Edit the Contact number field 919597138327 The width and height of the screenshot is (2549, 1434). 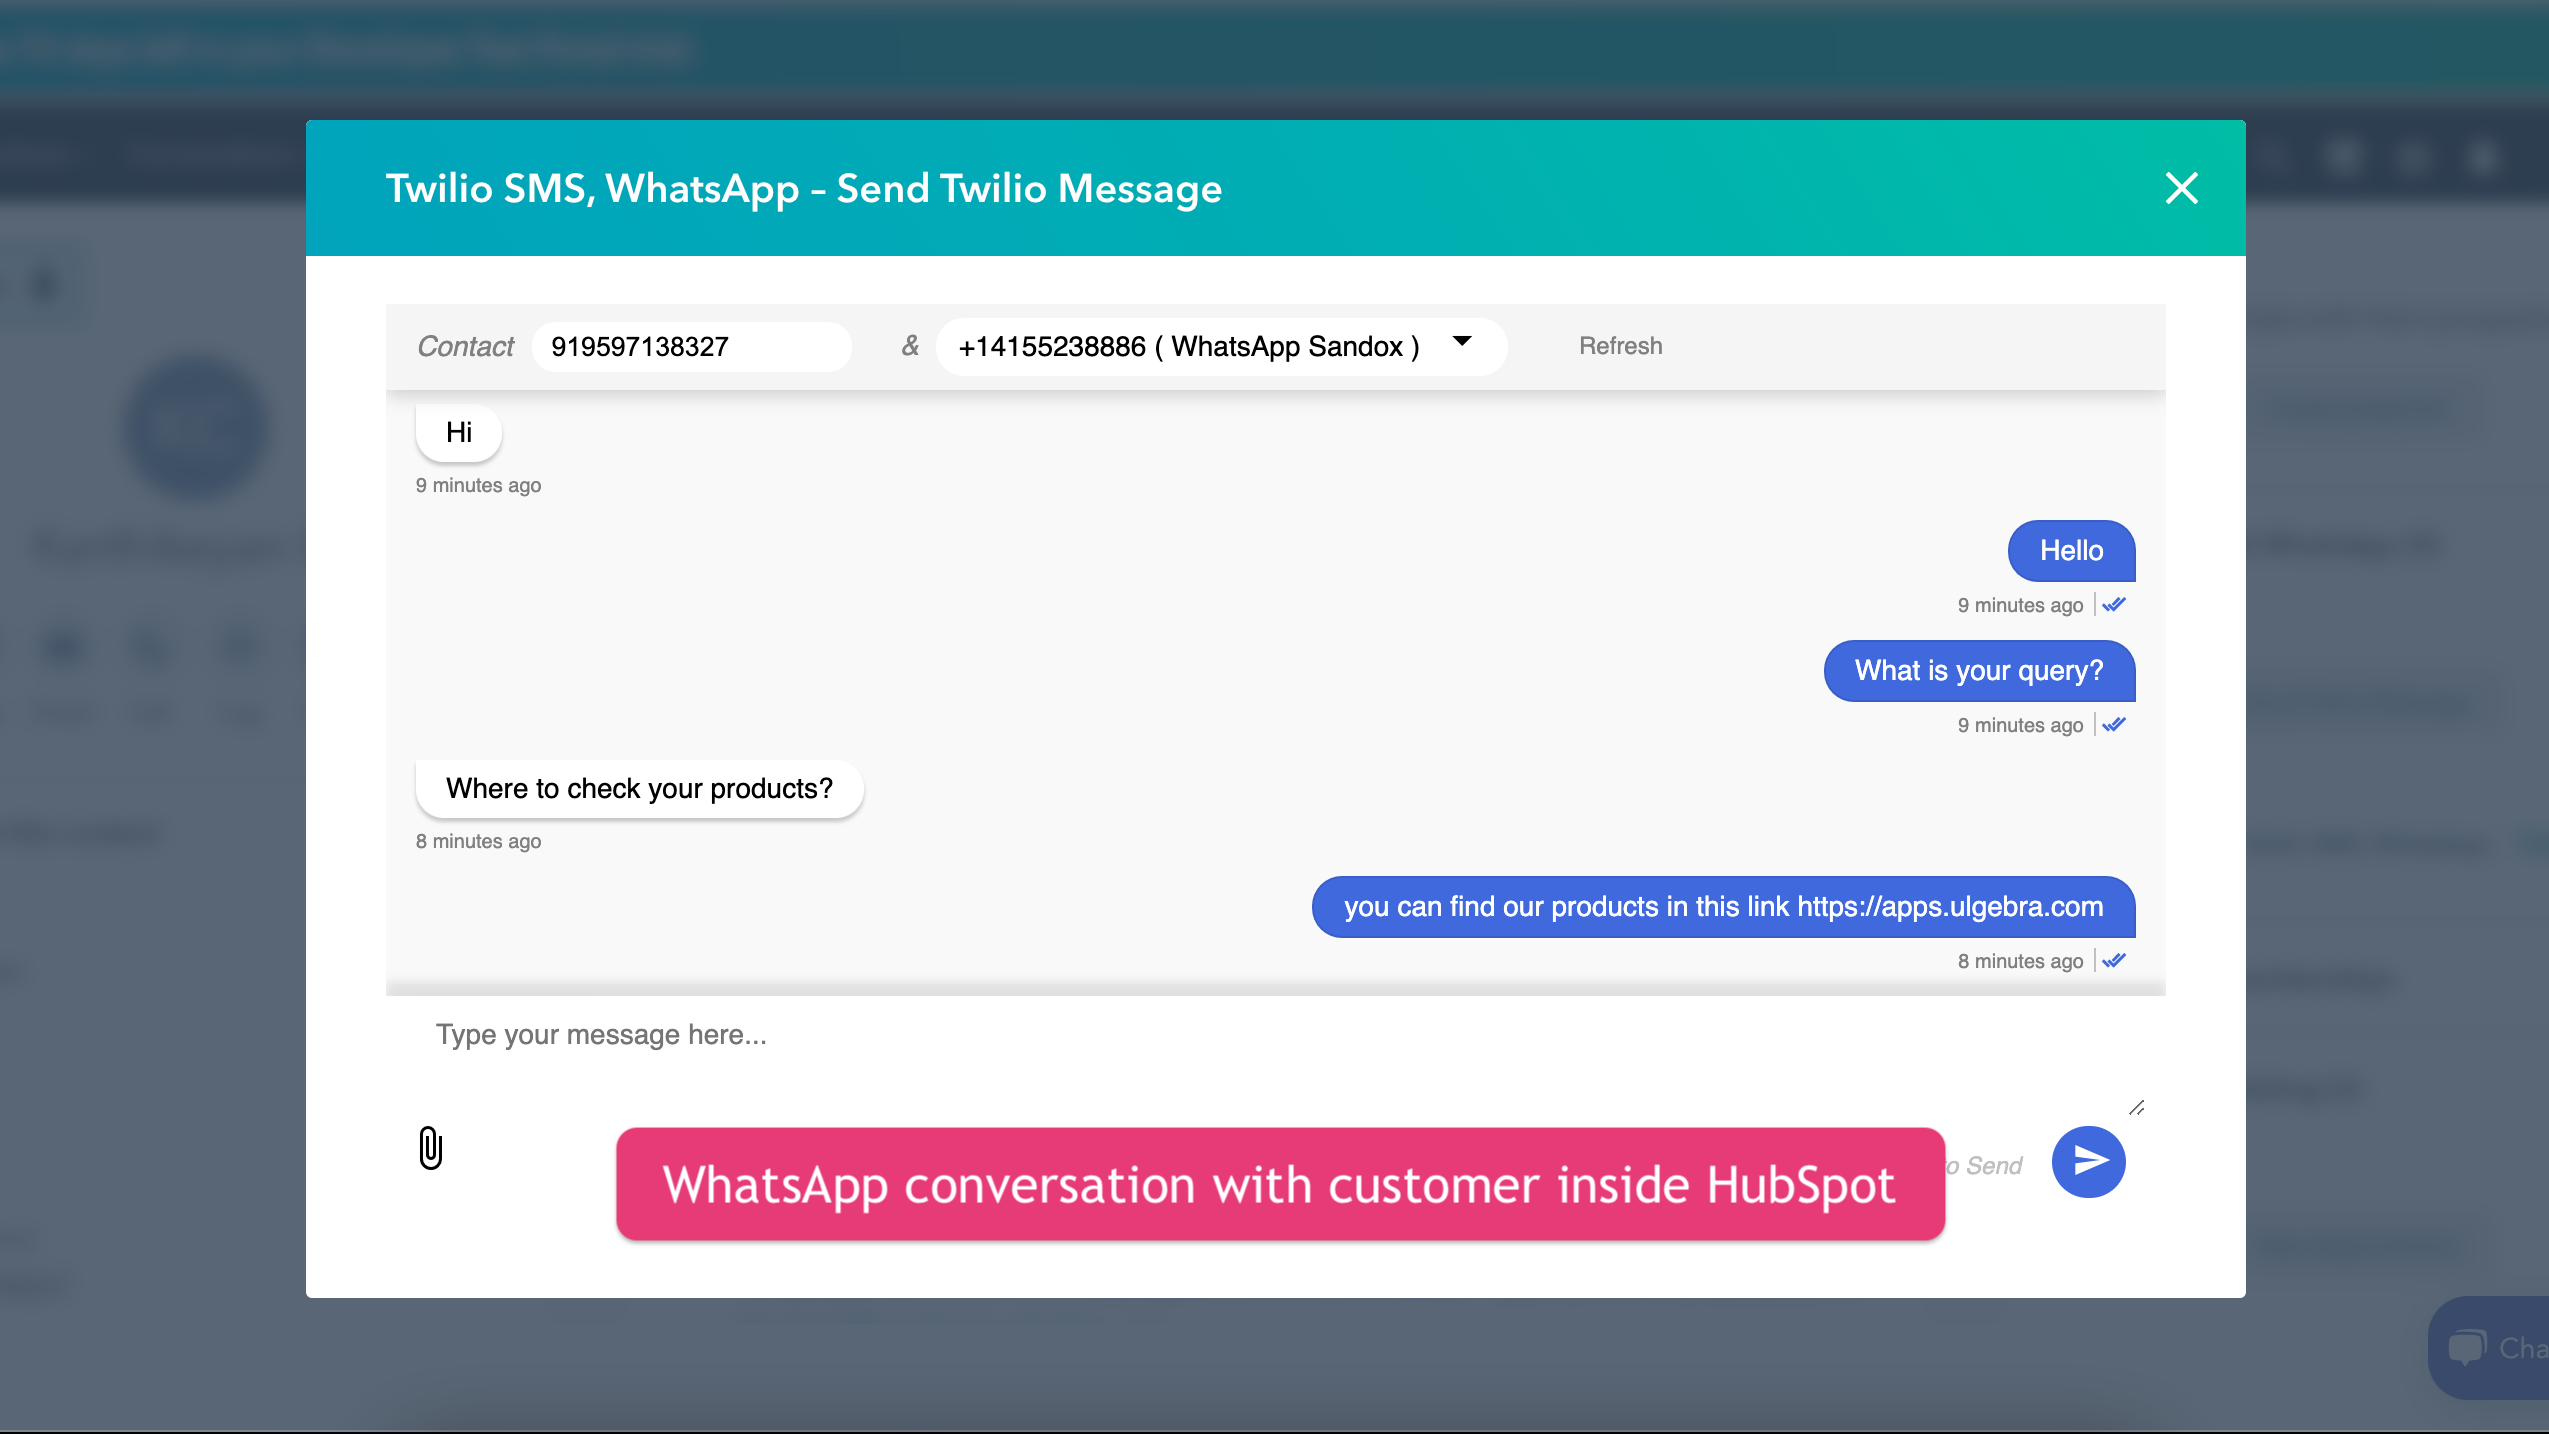[692, 346]
